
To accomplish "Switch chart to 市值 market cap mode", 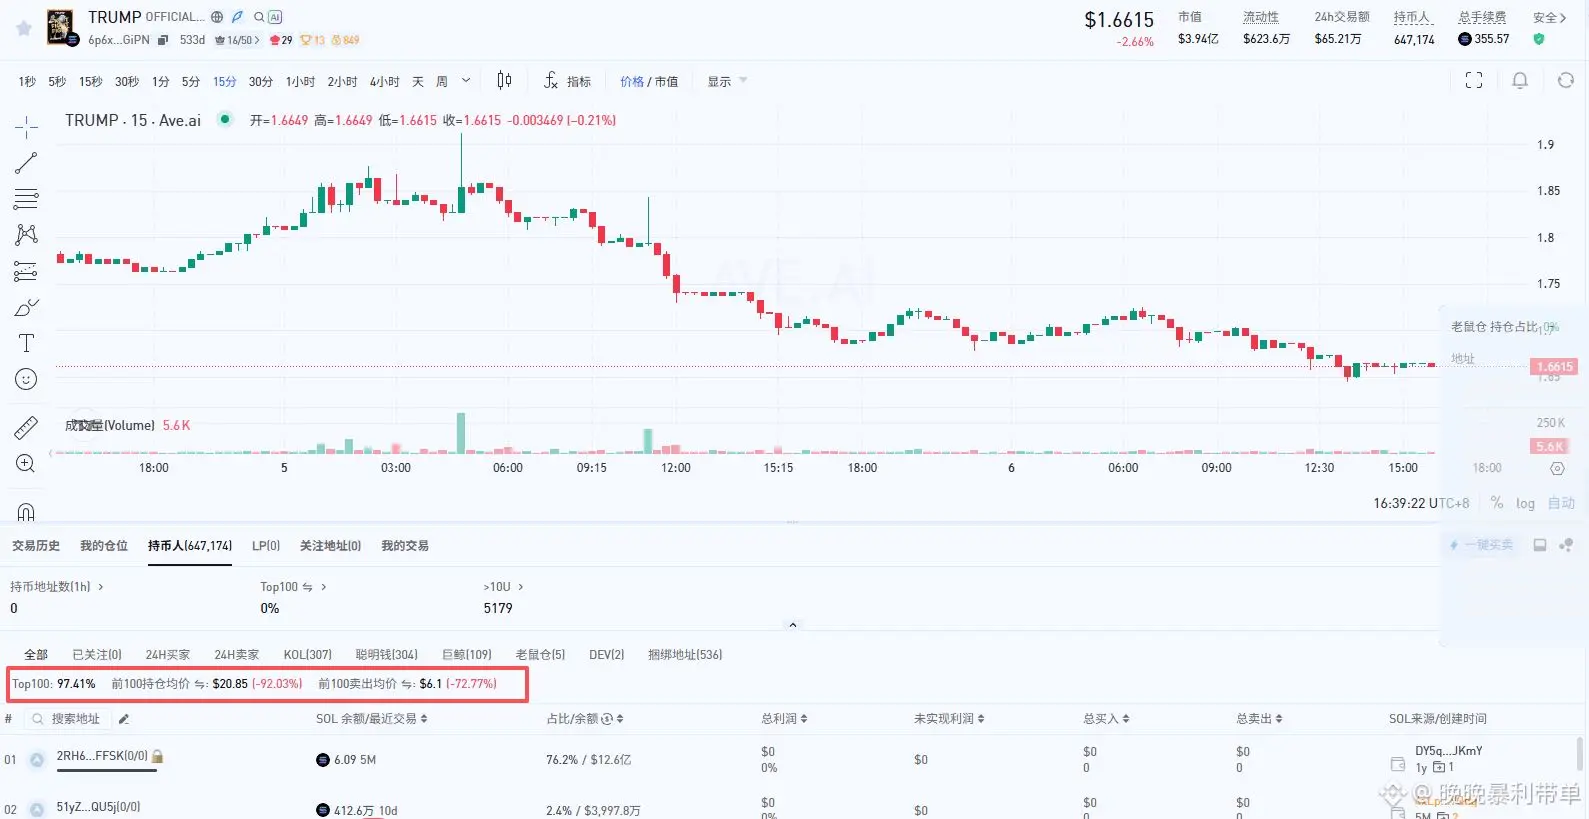I will pos(666,82).
